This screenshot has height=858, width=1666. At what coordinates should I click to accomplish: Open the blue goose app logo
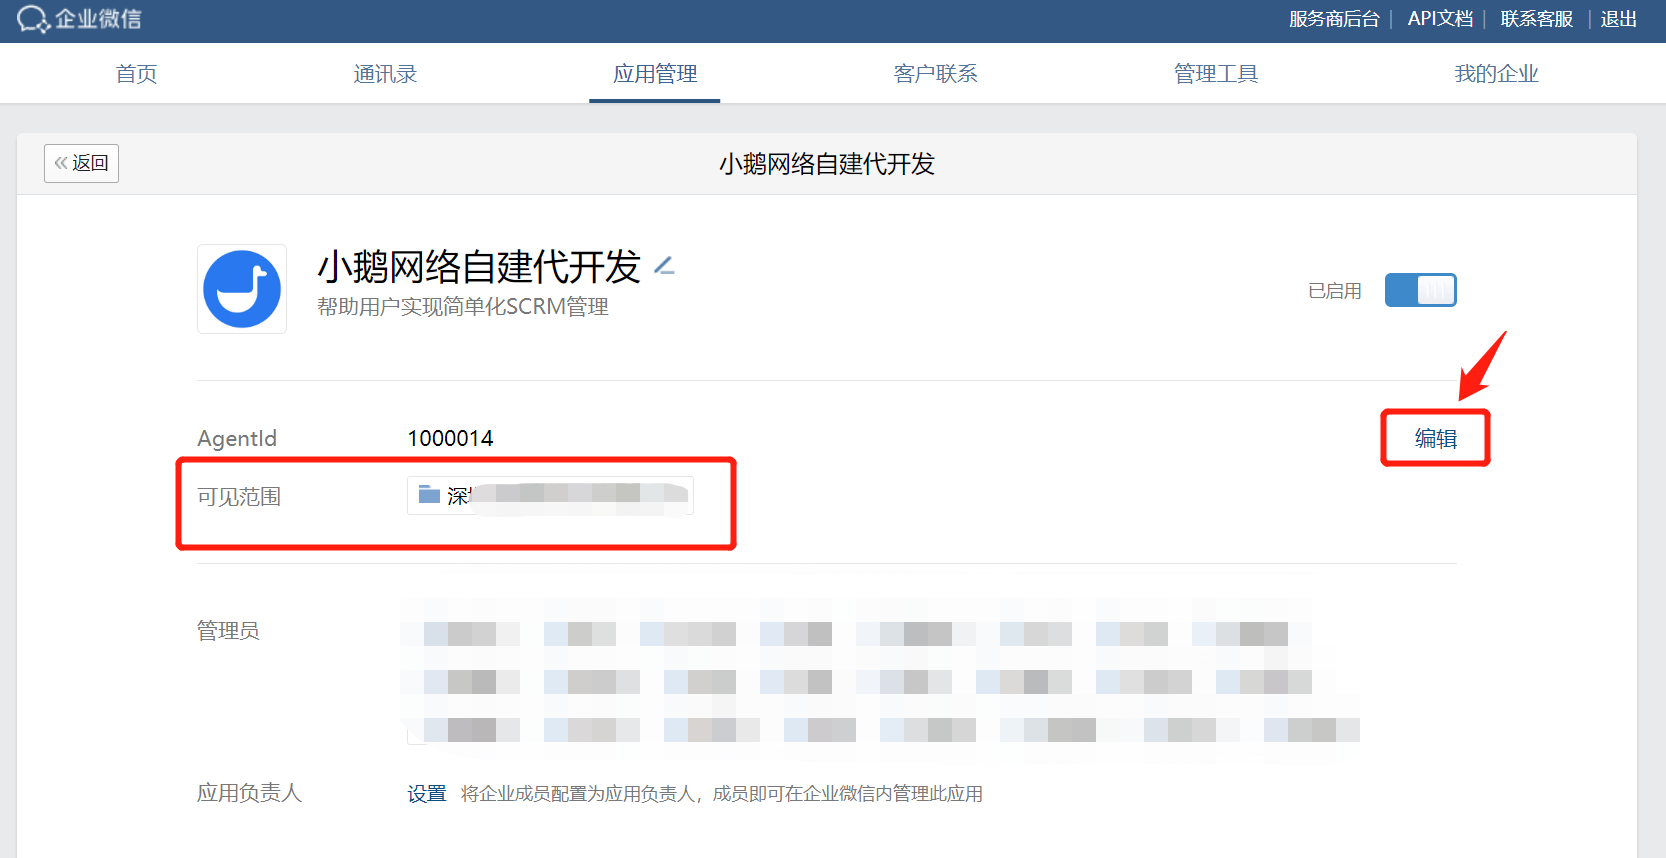[x=242, y=289]
